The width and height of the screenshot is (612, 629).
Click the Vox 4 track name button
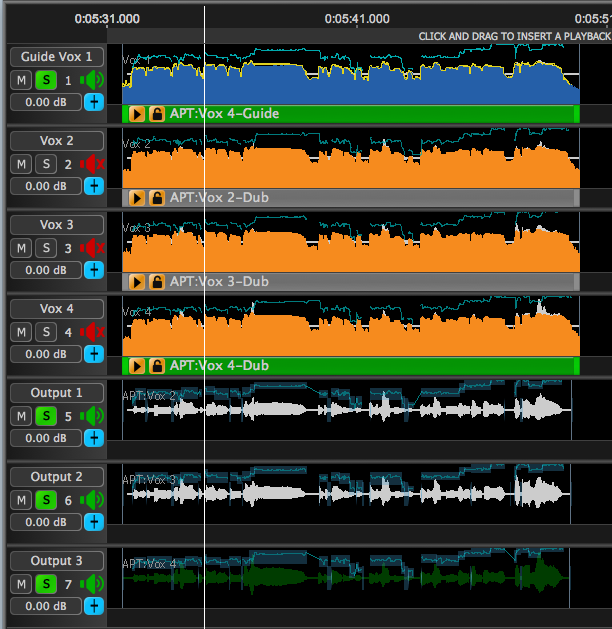(56, 309)
